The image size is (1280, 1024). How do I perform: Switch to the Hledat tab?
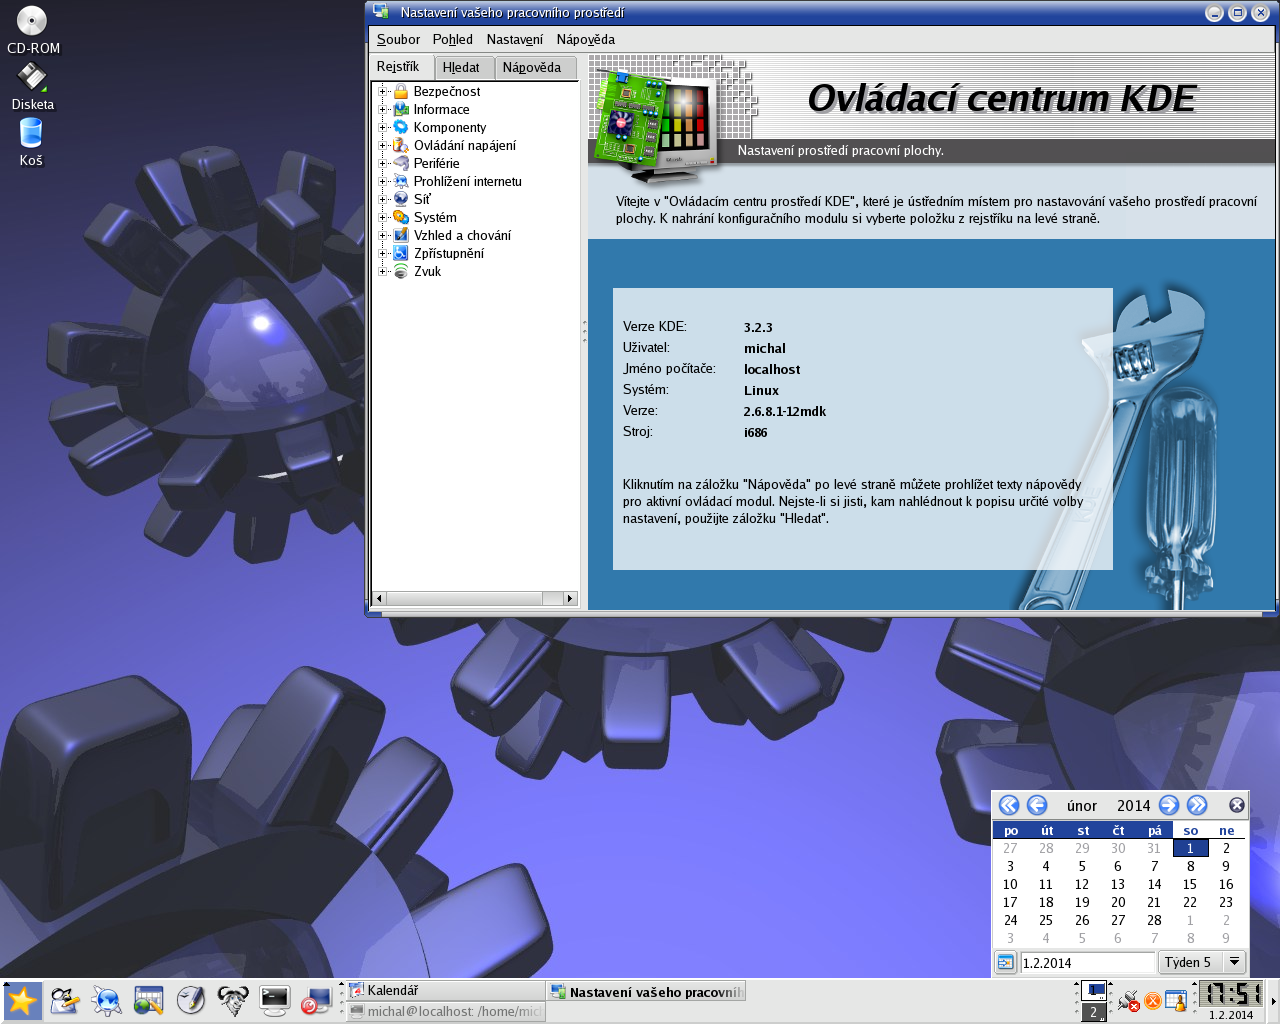click(462, 68)
